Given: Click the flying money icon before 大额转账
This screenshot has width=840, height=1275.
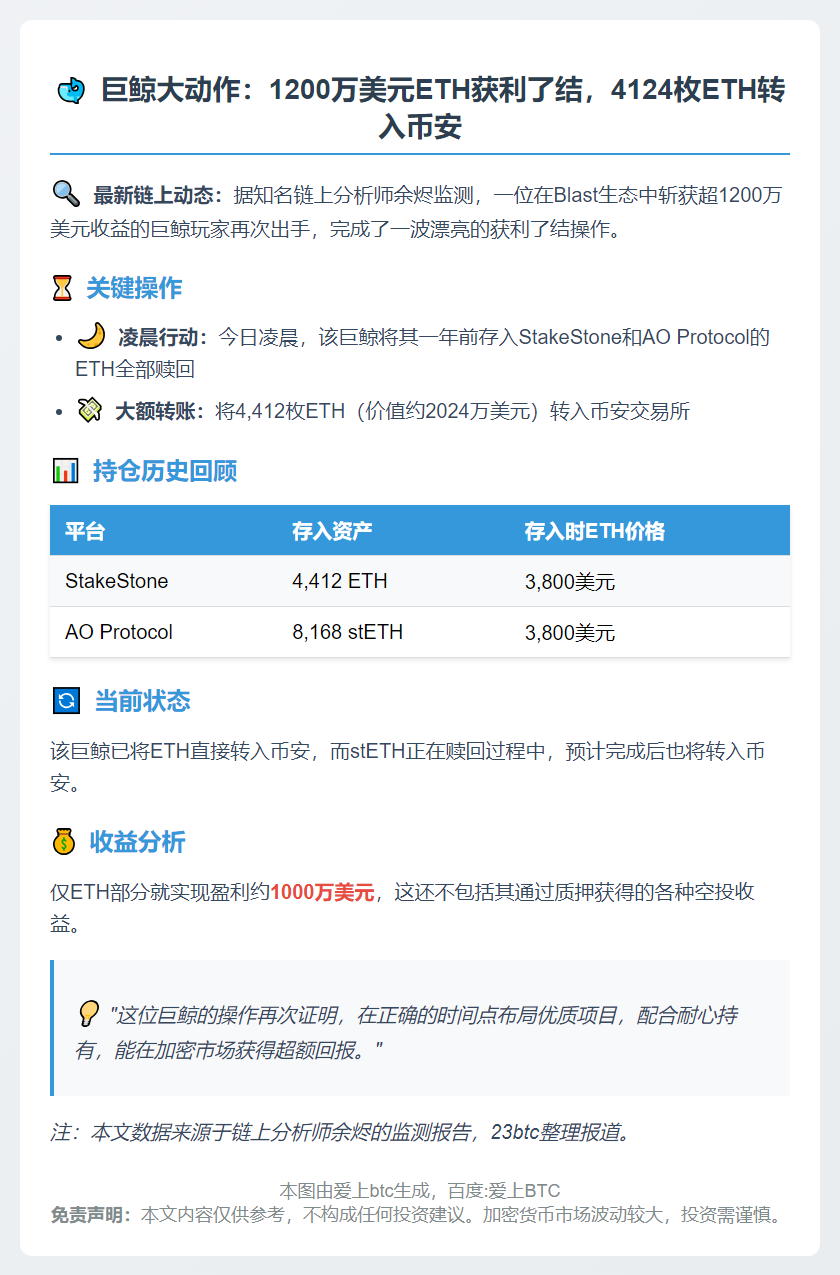Looking at the screenshot, I should click(x=90, y=410).
